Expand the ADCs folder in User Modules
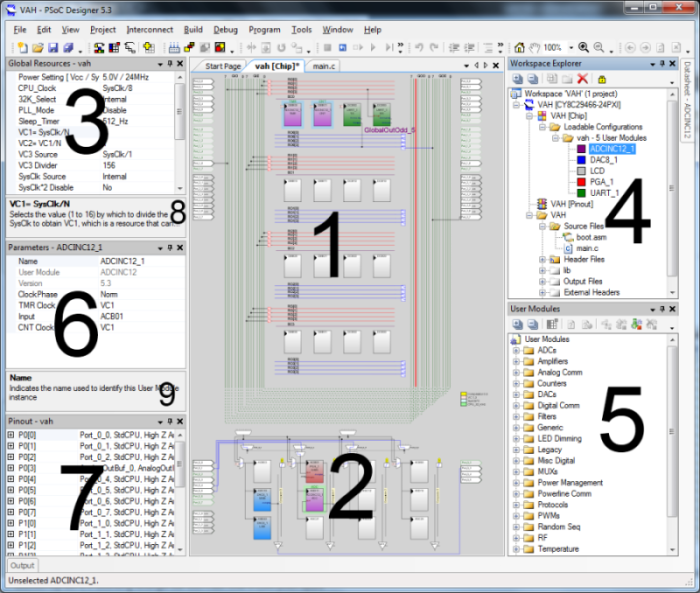 pyautogui.click(x=516, y=350)
